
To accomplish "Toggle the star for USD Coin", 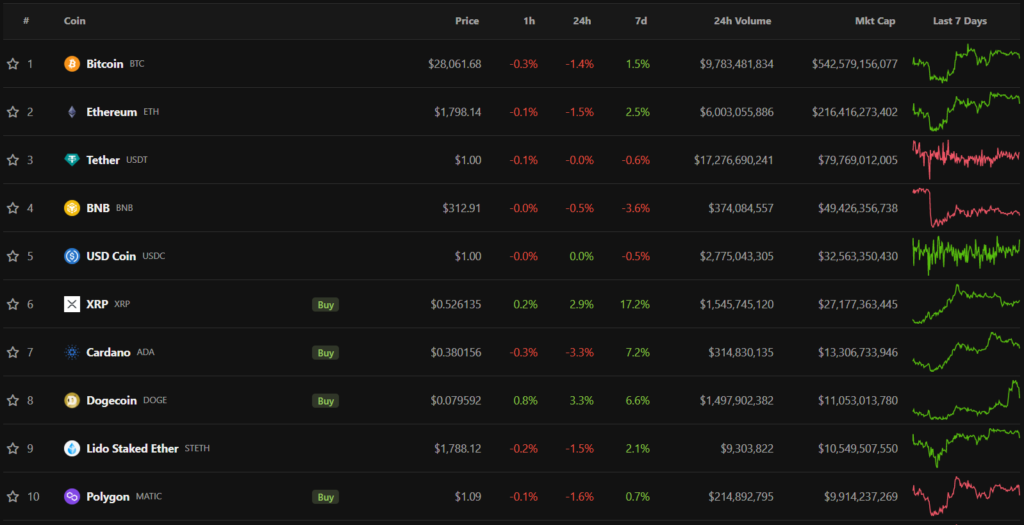I will (x=12, y=256).
